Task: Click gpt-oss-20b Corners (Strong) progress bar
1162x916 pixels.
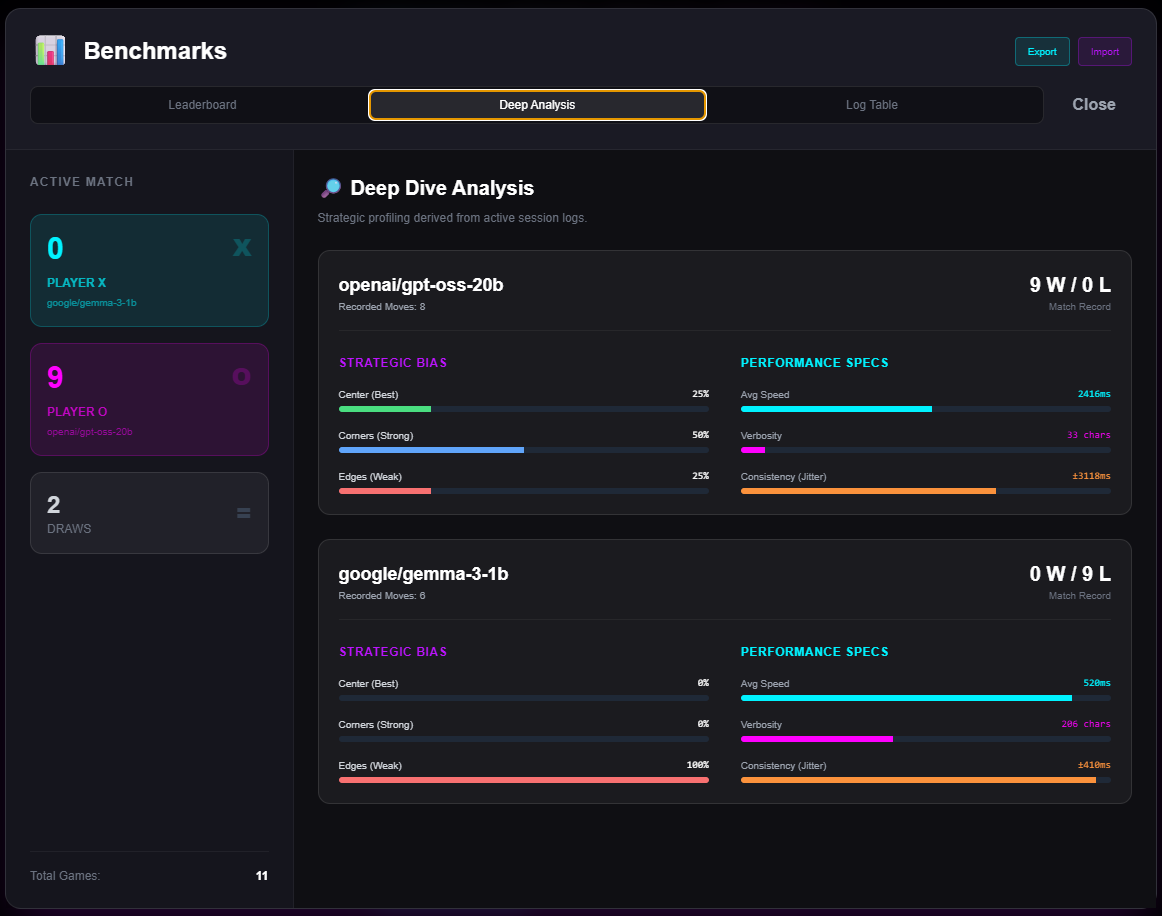Action: pyautogui.click(x=524, y=450)
